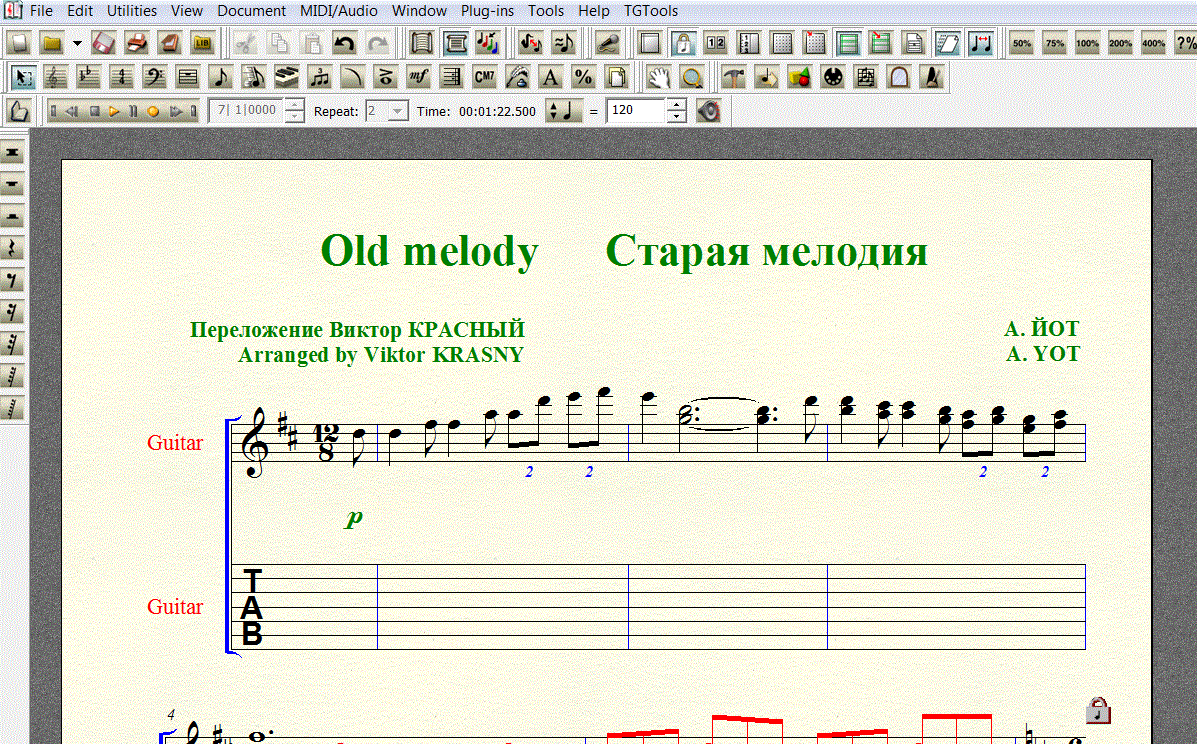This screenshot has height=744, width=1197.
Task: Open the Utilities menu
Action: pos(132,11)
